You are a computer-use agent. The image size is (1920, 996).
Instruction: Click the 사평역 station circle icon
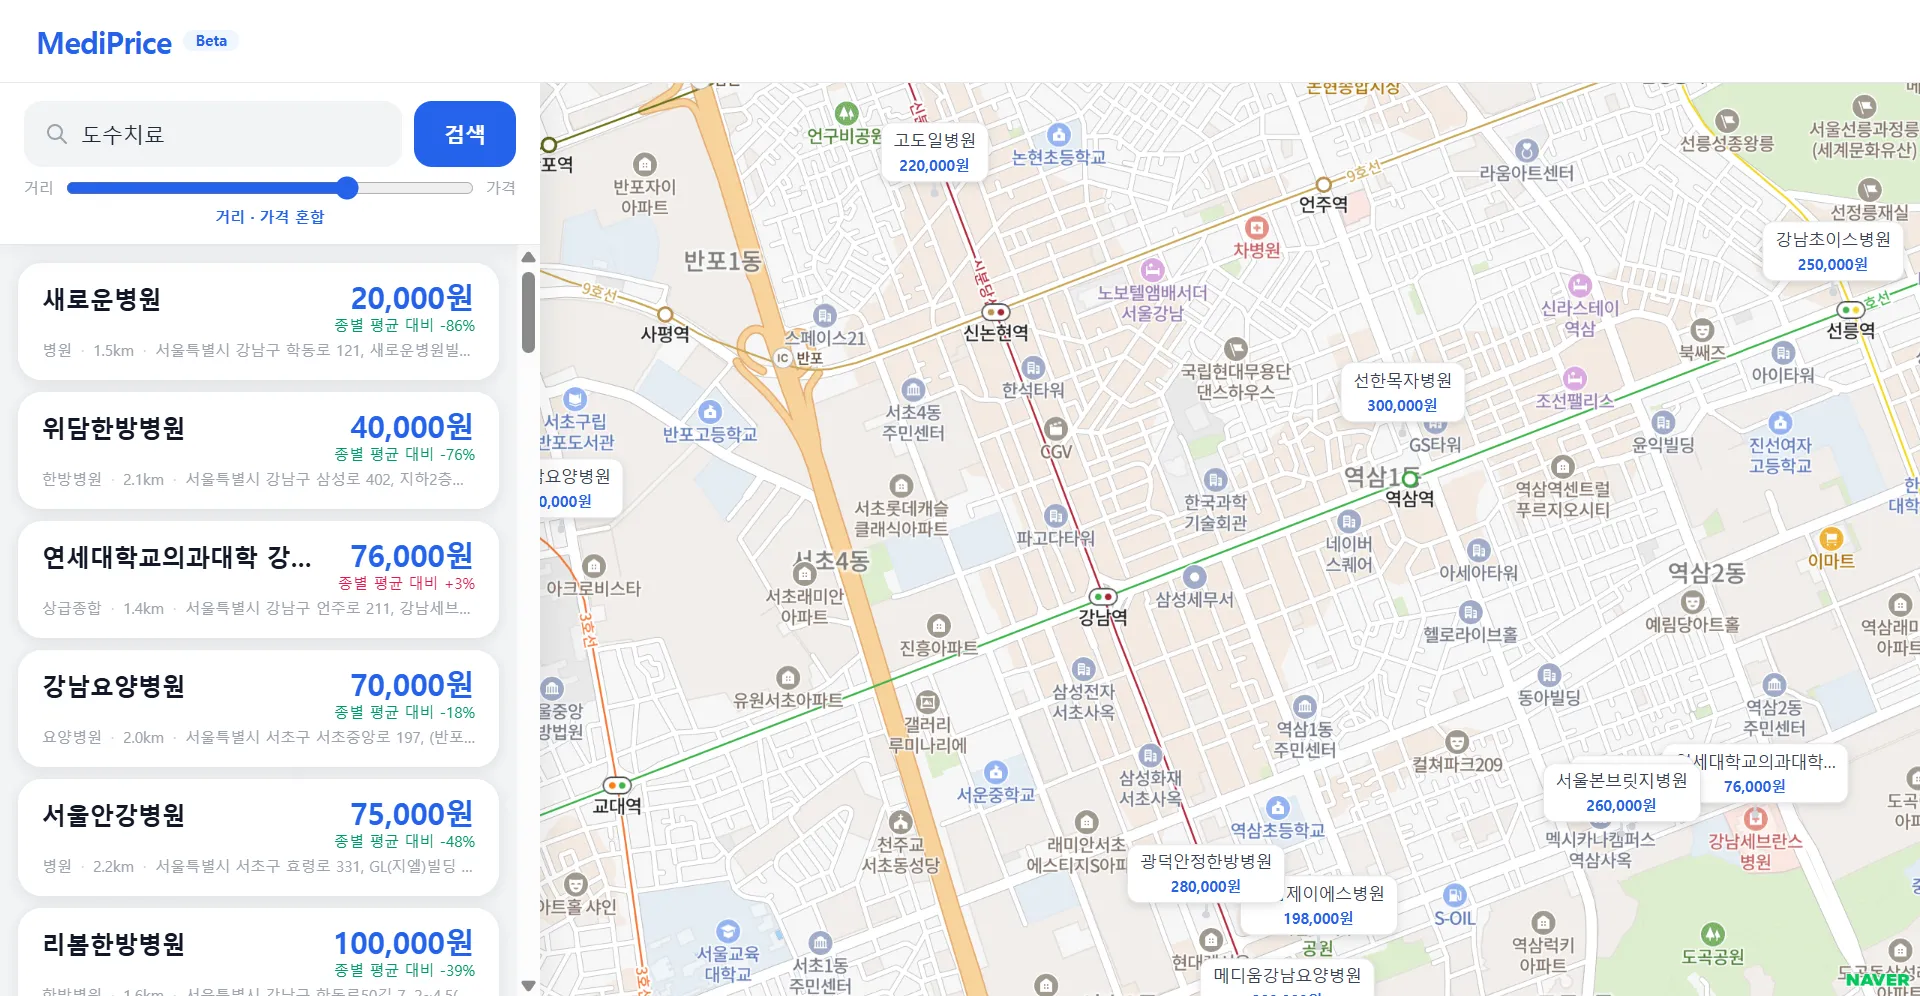(x=665, y=315)
